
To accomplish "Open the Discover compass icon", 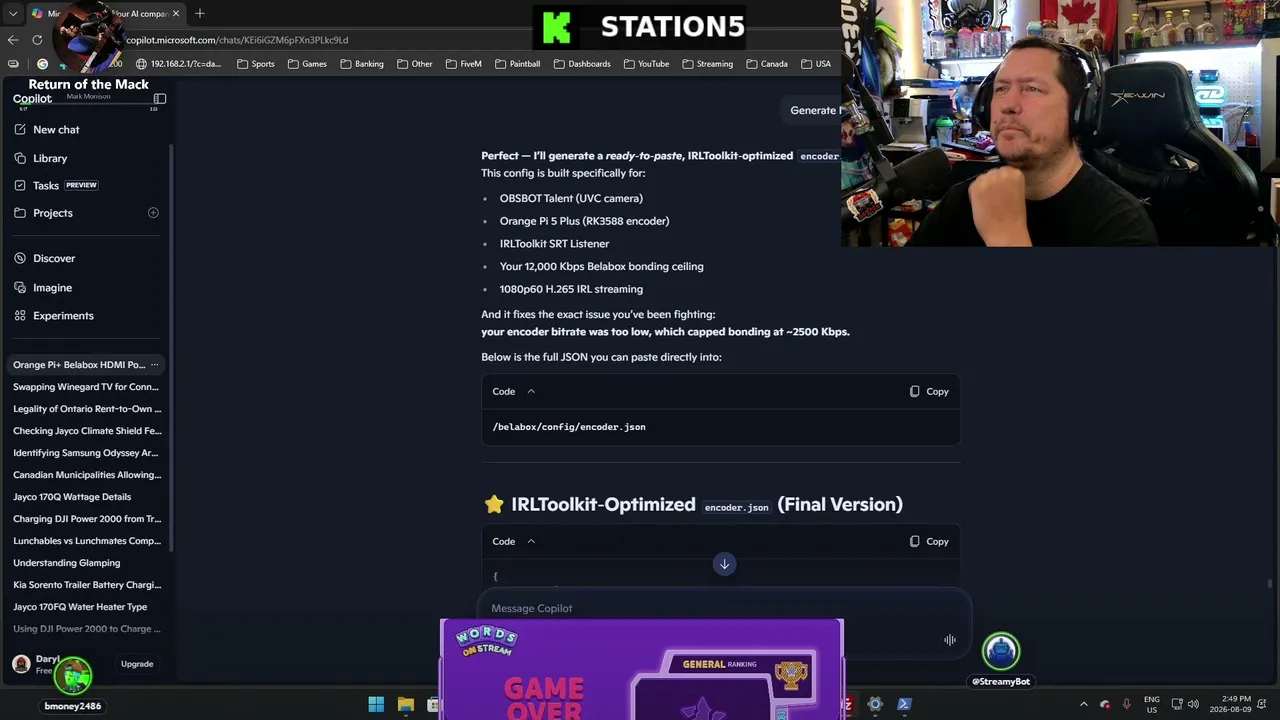I will (20, 258).
